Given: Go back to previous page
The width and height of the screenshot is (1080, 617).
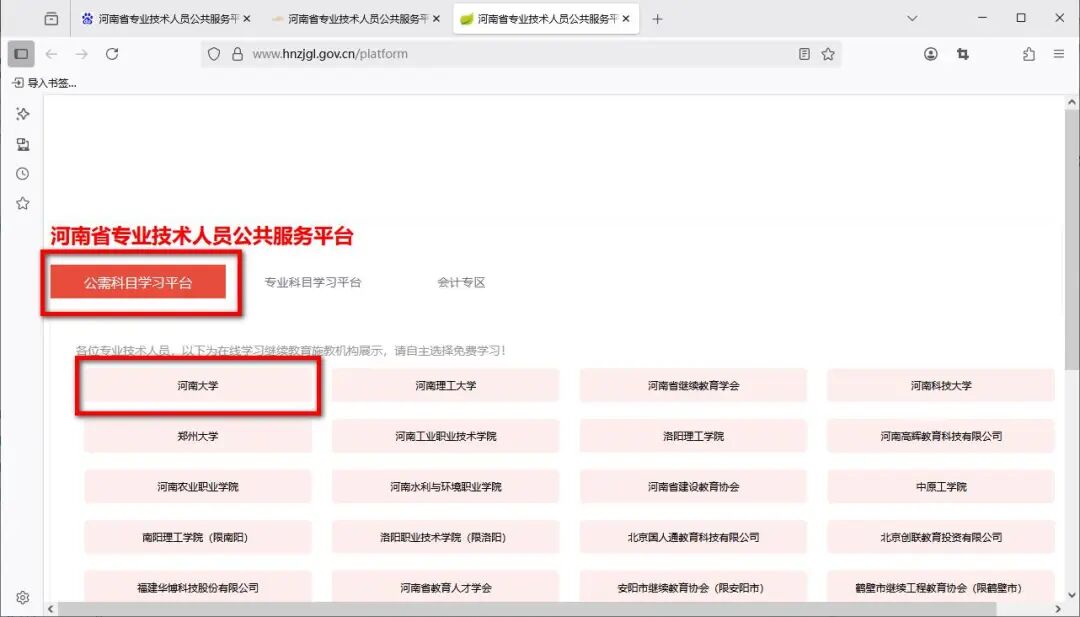Looking at the screenshot, I should (52, 54).
